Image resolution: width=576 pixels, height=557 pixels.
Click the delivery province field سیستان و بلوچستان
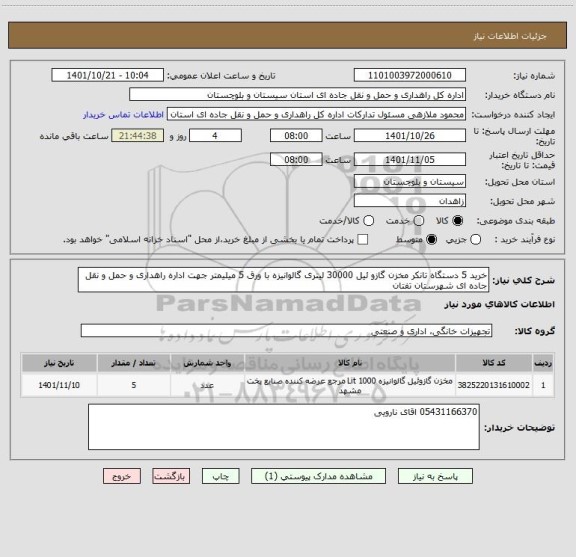tap(410, 182)
